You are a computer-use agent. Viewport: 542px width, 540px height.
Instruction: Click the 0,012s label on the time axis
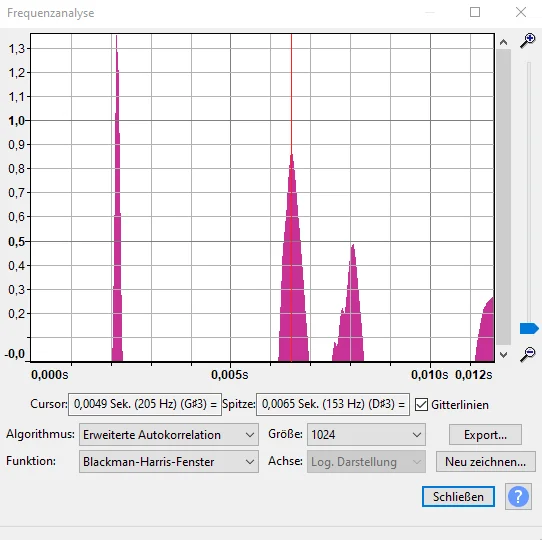tap(474, 374)
